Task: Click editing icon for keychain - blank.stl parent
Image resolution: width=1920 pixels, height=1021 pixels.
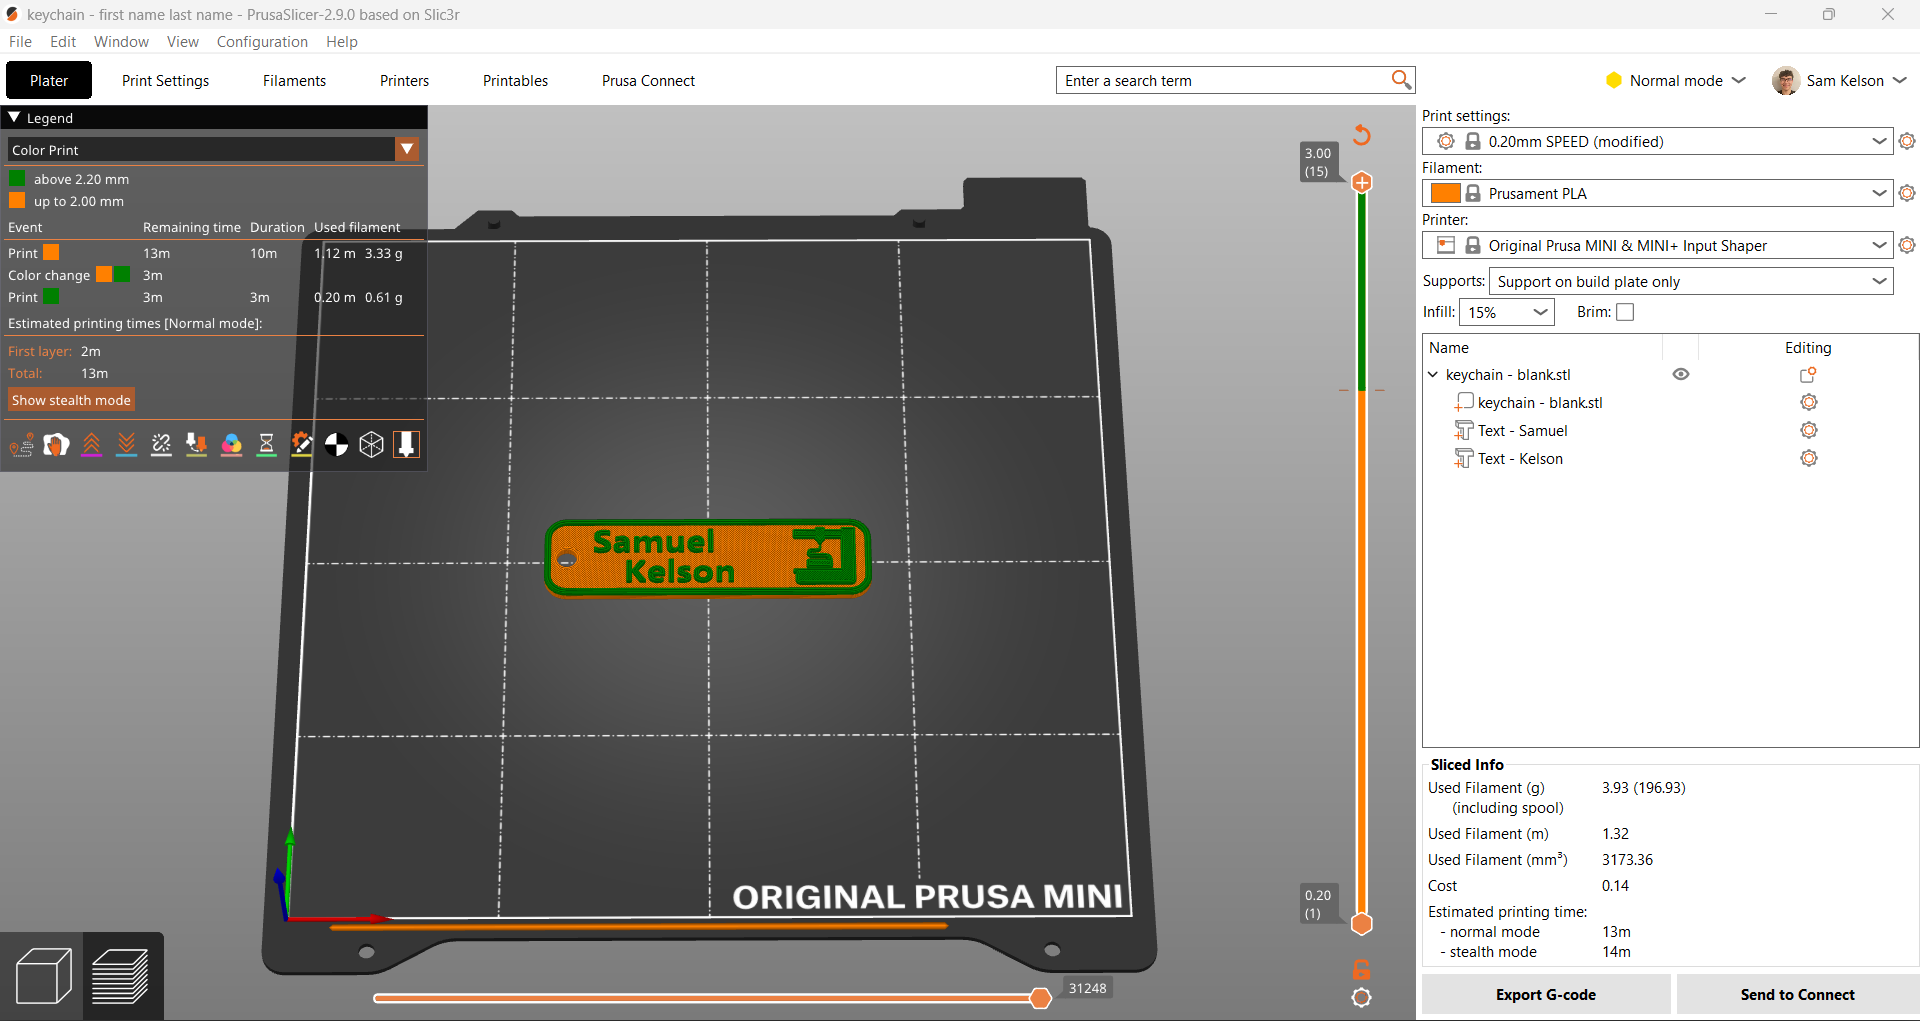Action: [x=1808, y=375]
